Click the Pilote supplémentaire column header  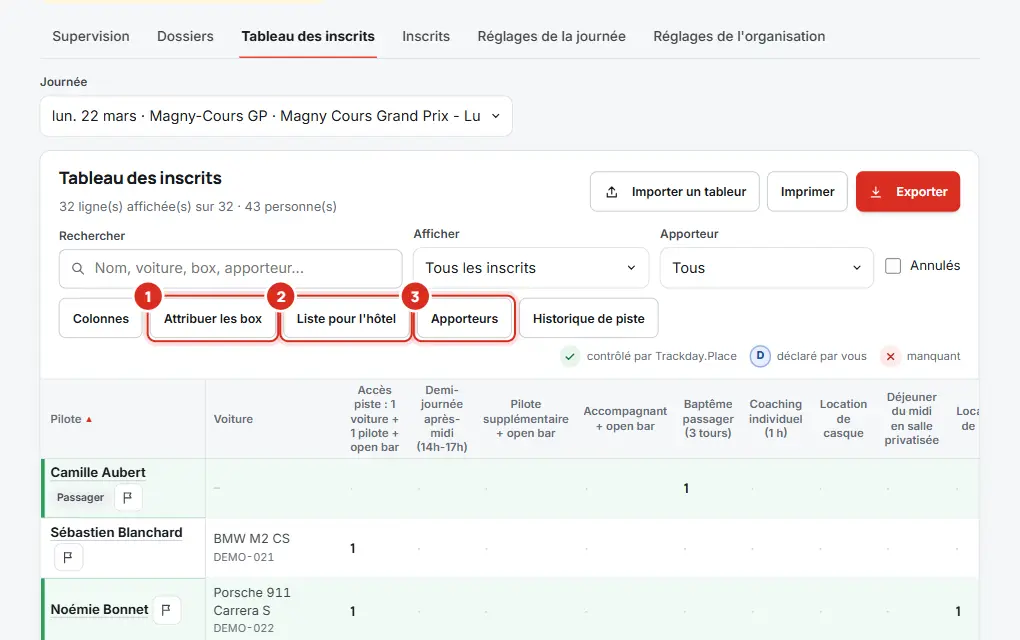[526, 419]
